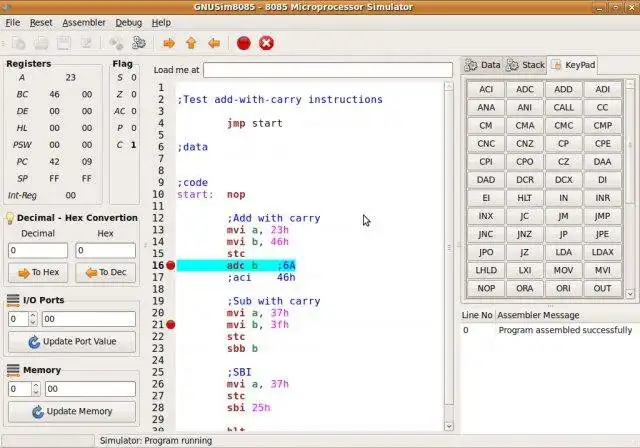Click the Hex input field
Screen dimensions: 640x448
(106, 250)
